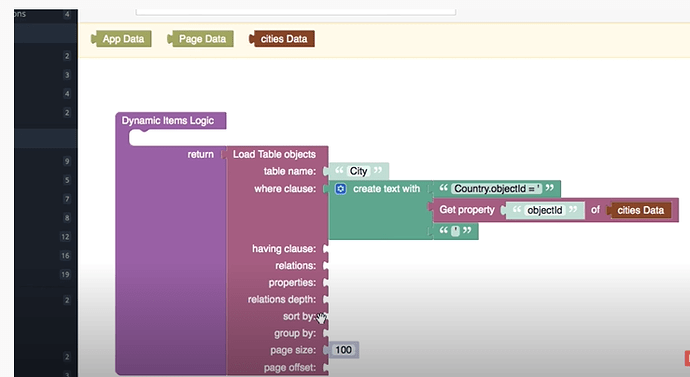Click the page offset: label
Screen dimensions: 690x377
[x=290, y=367]
